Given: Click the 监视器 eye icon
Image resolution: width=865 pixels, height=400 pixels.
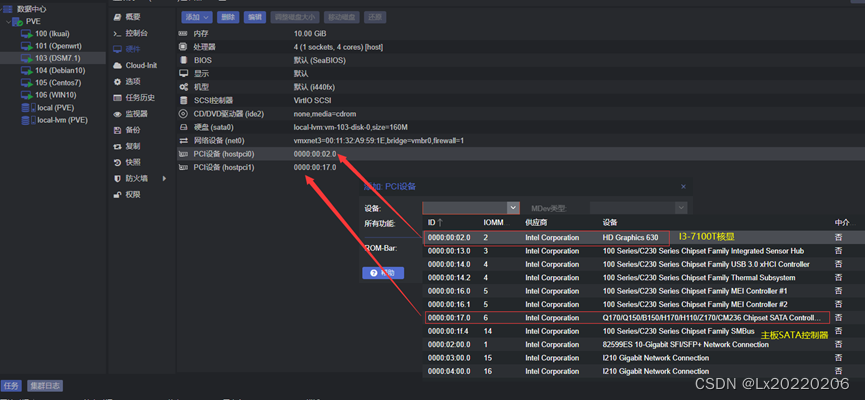Looking at the screenshot, I should point(117,114).
